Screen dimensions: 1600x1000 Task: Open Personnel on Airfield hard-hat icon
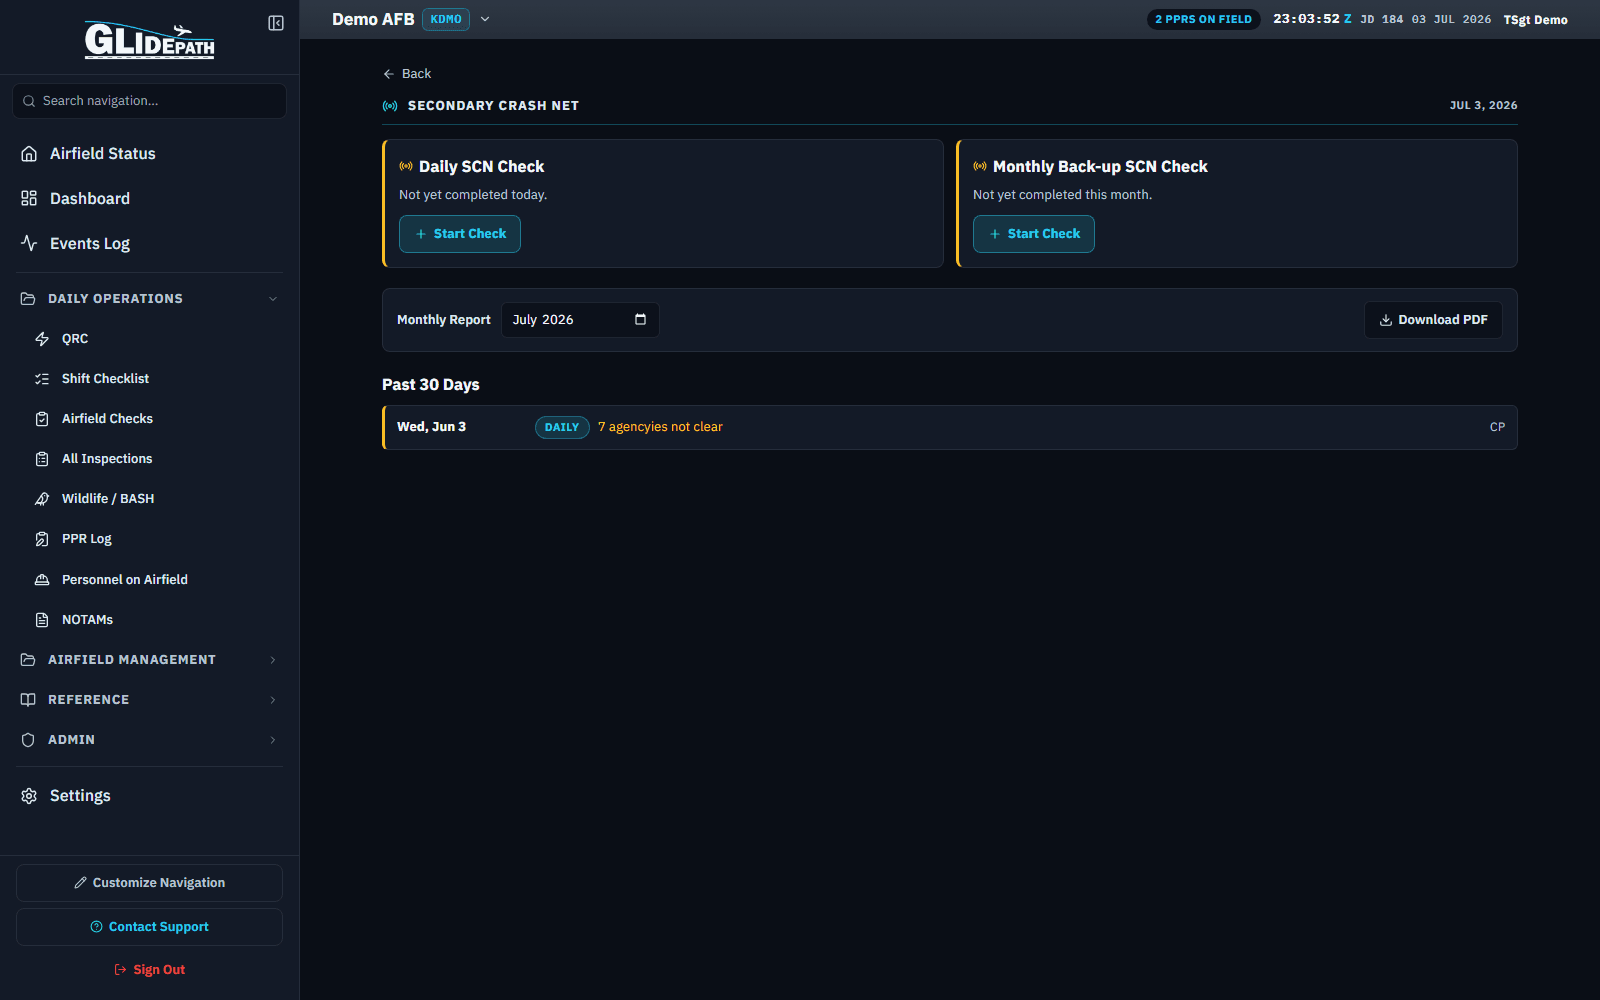click(x=42, y=580)
